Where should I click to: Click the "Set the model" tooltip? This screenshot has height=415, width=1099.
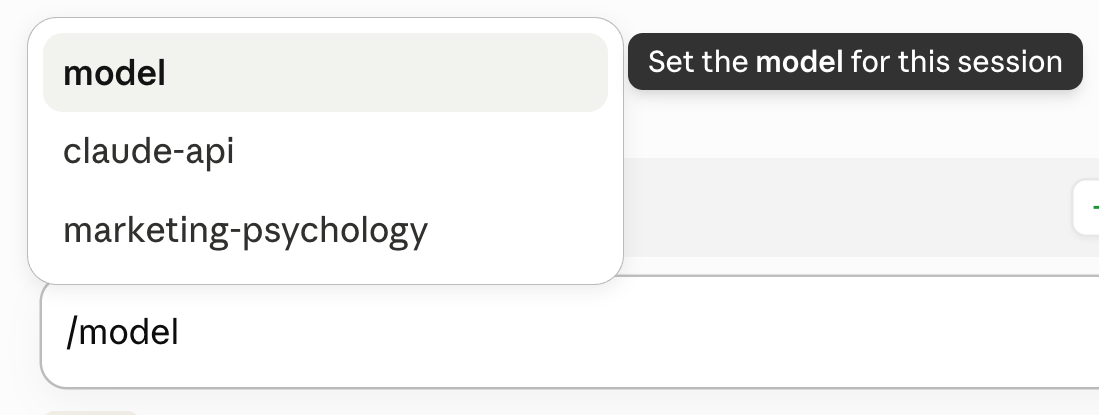click(855, 62)
